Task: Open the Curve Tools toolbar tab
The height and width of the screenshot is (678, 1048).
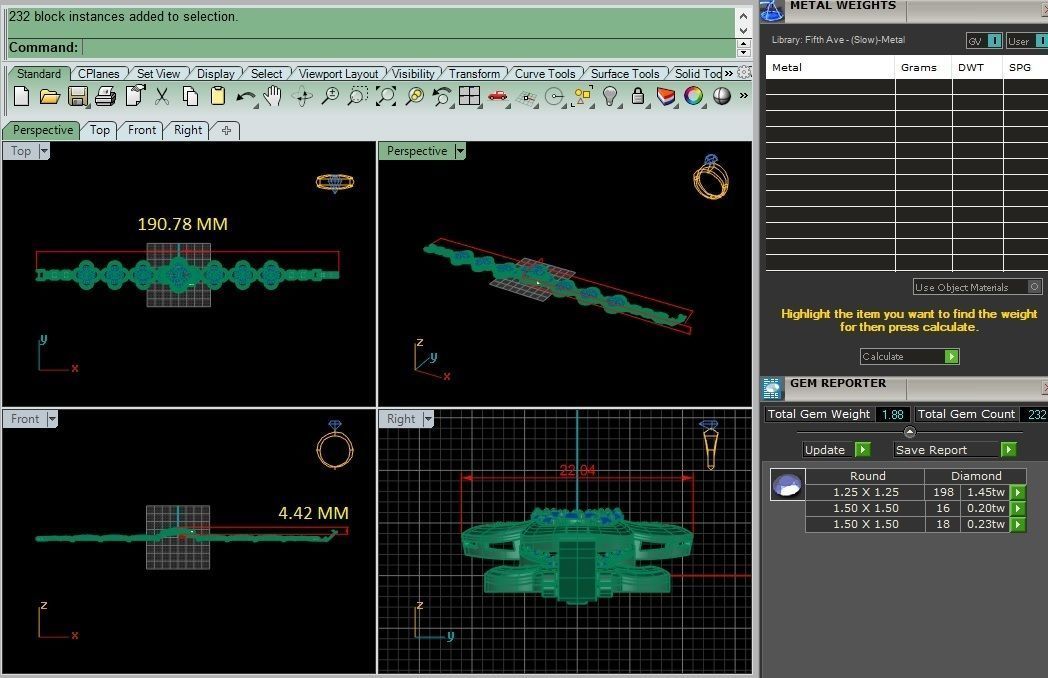Action: point(545,74)
